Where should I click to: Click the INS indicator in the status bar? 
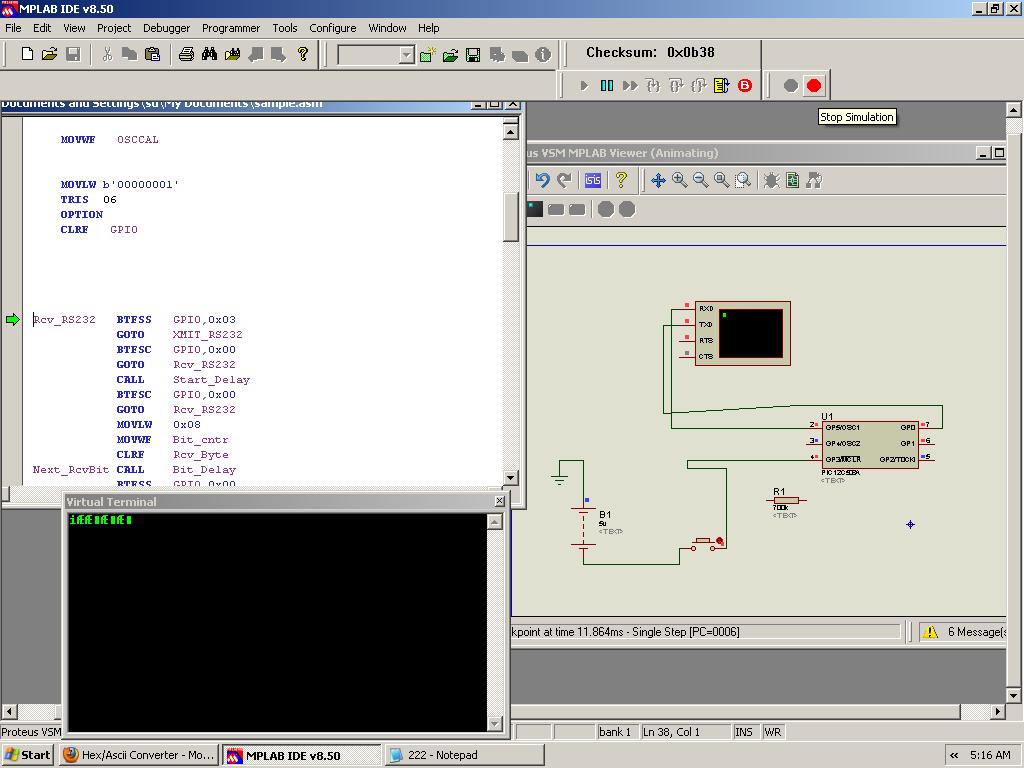pyautogui.click(x=744, y=732)
